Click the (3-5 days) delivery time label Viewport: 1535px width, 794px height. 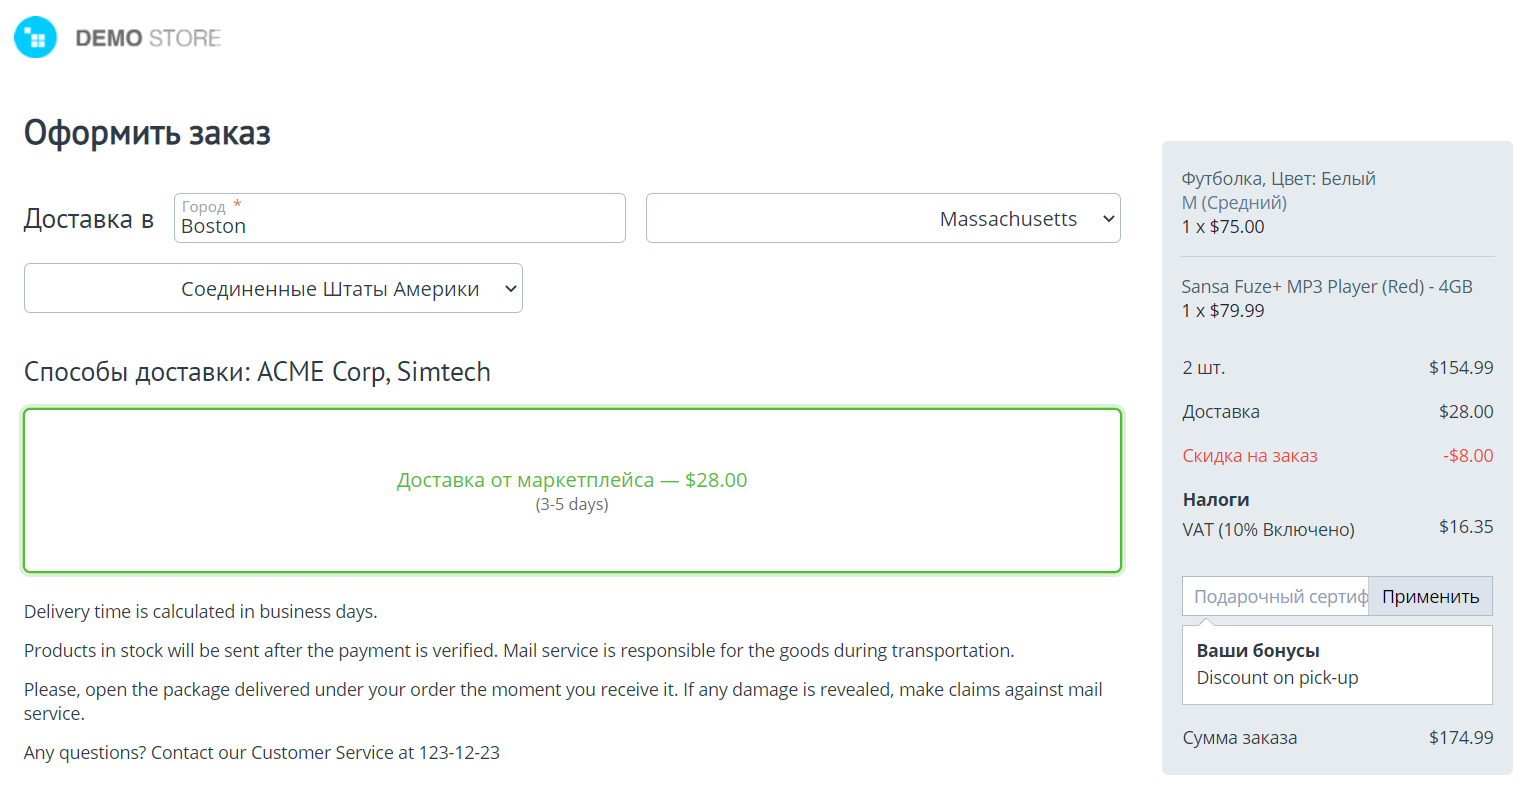coord(572,505)
